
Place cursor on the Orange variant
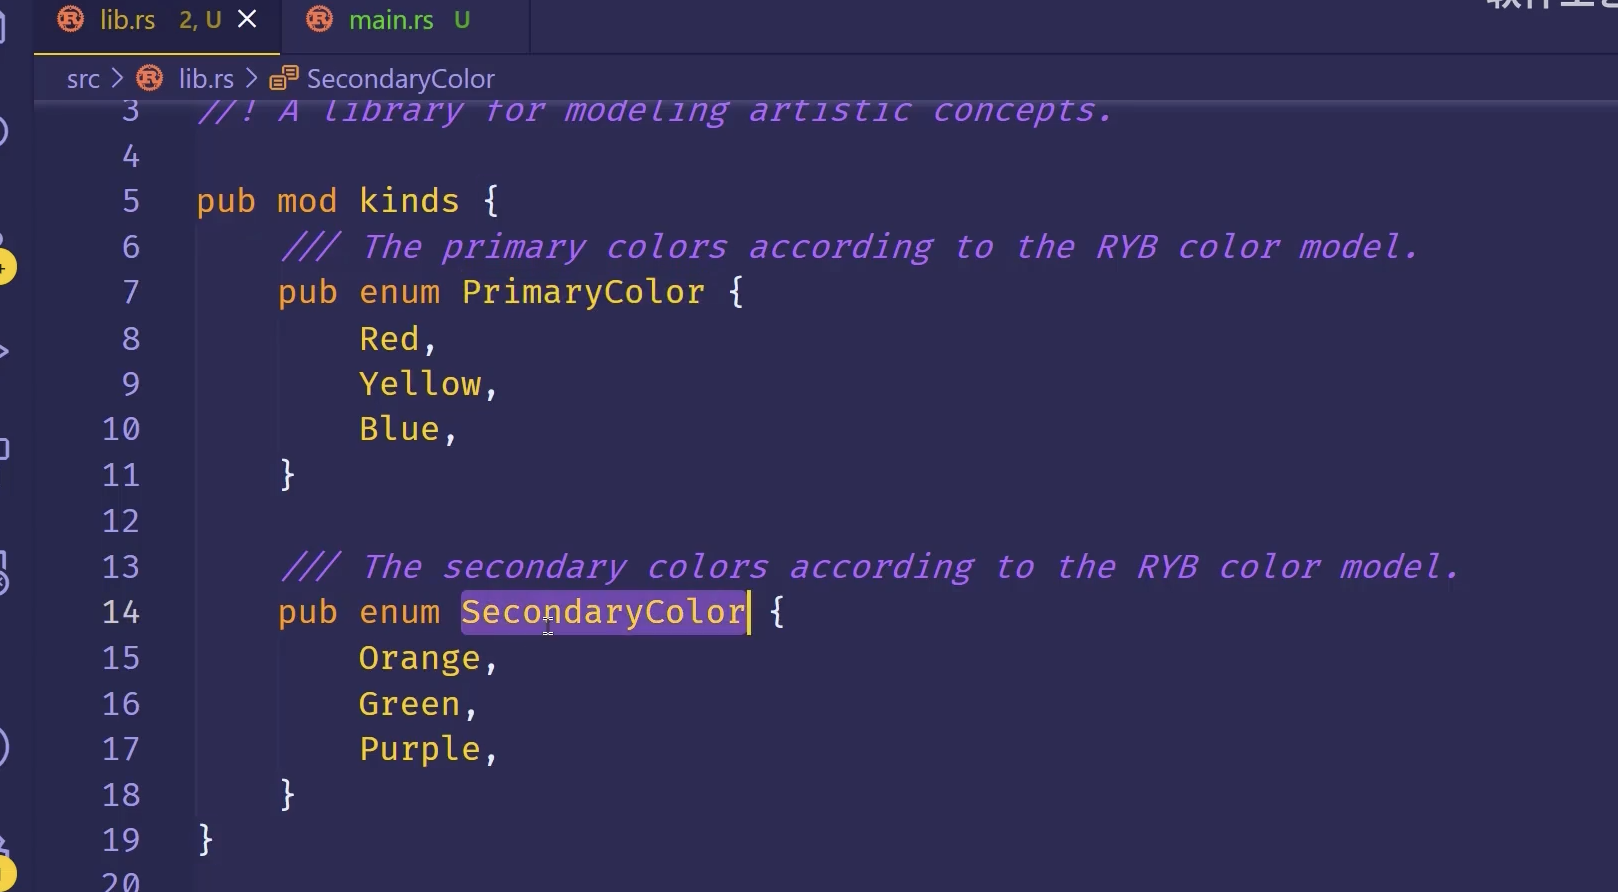[420, 658]
